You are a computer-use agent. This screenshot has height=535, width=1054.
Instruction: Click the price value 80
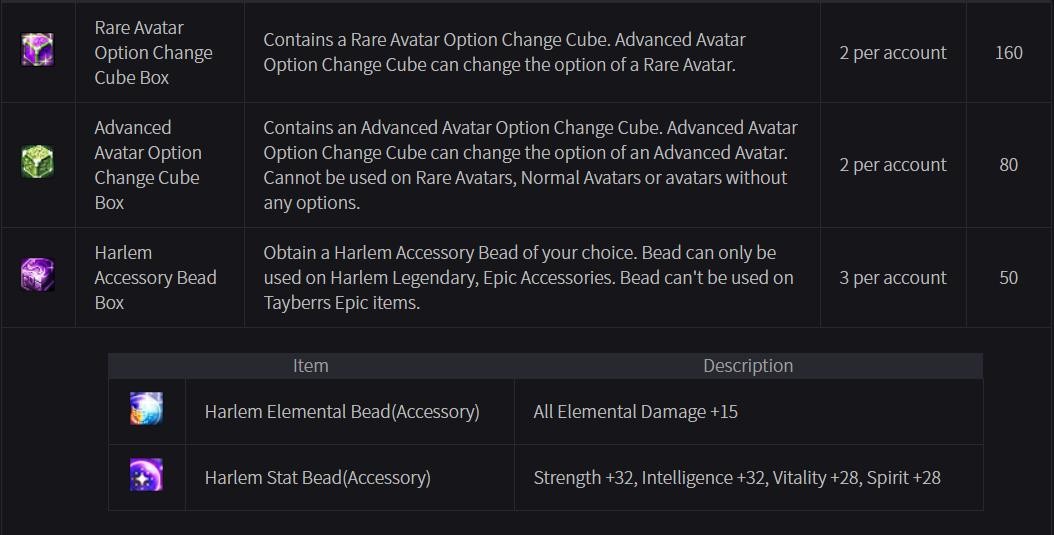point(1008,165)
